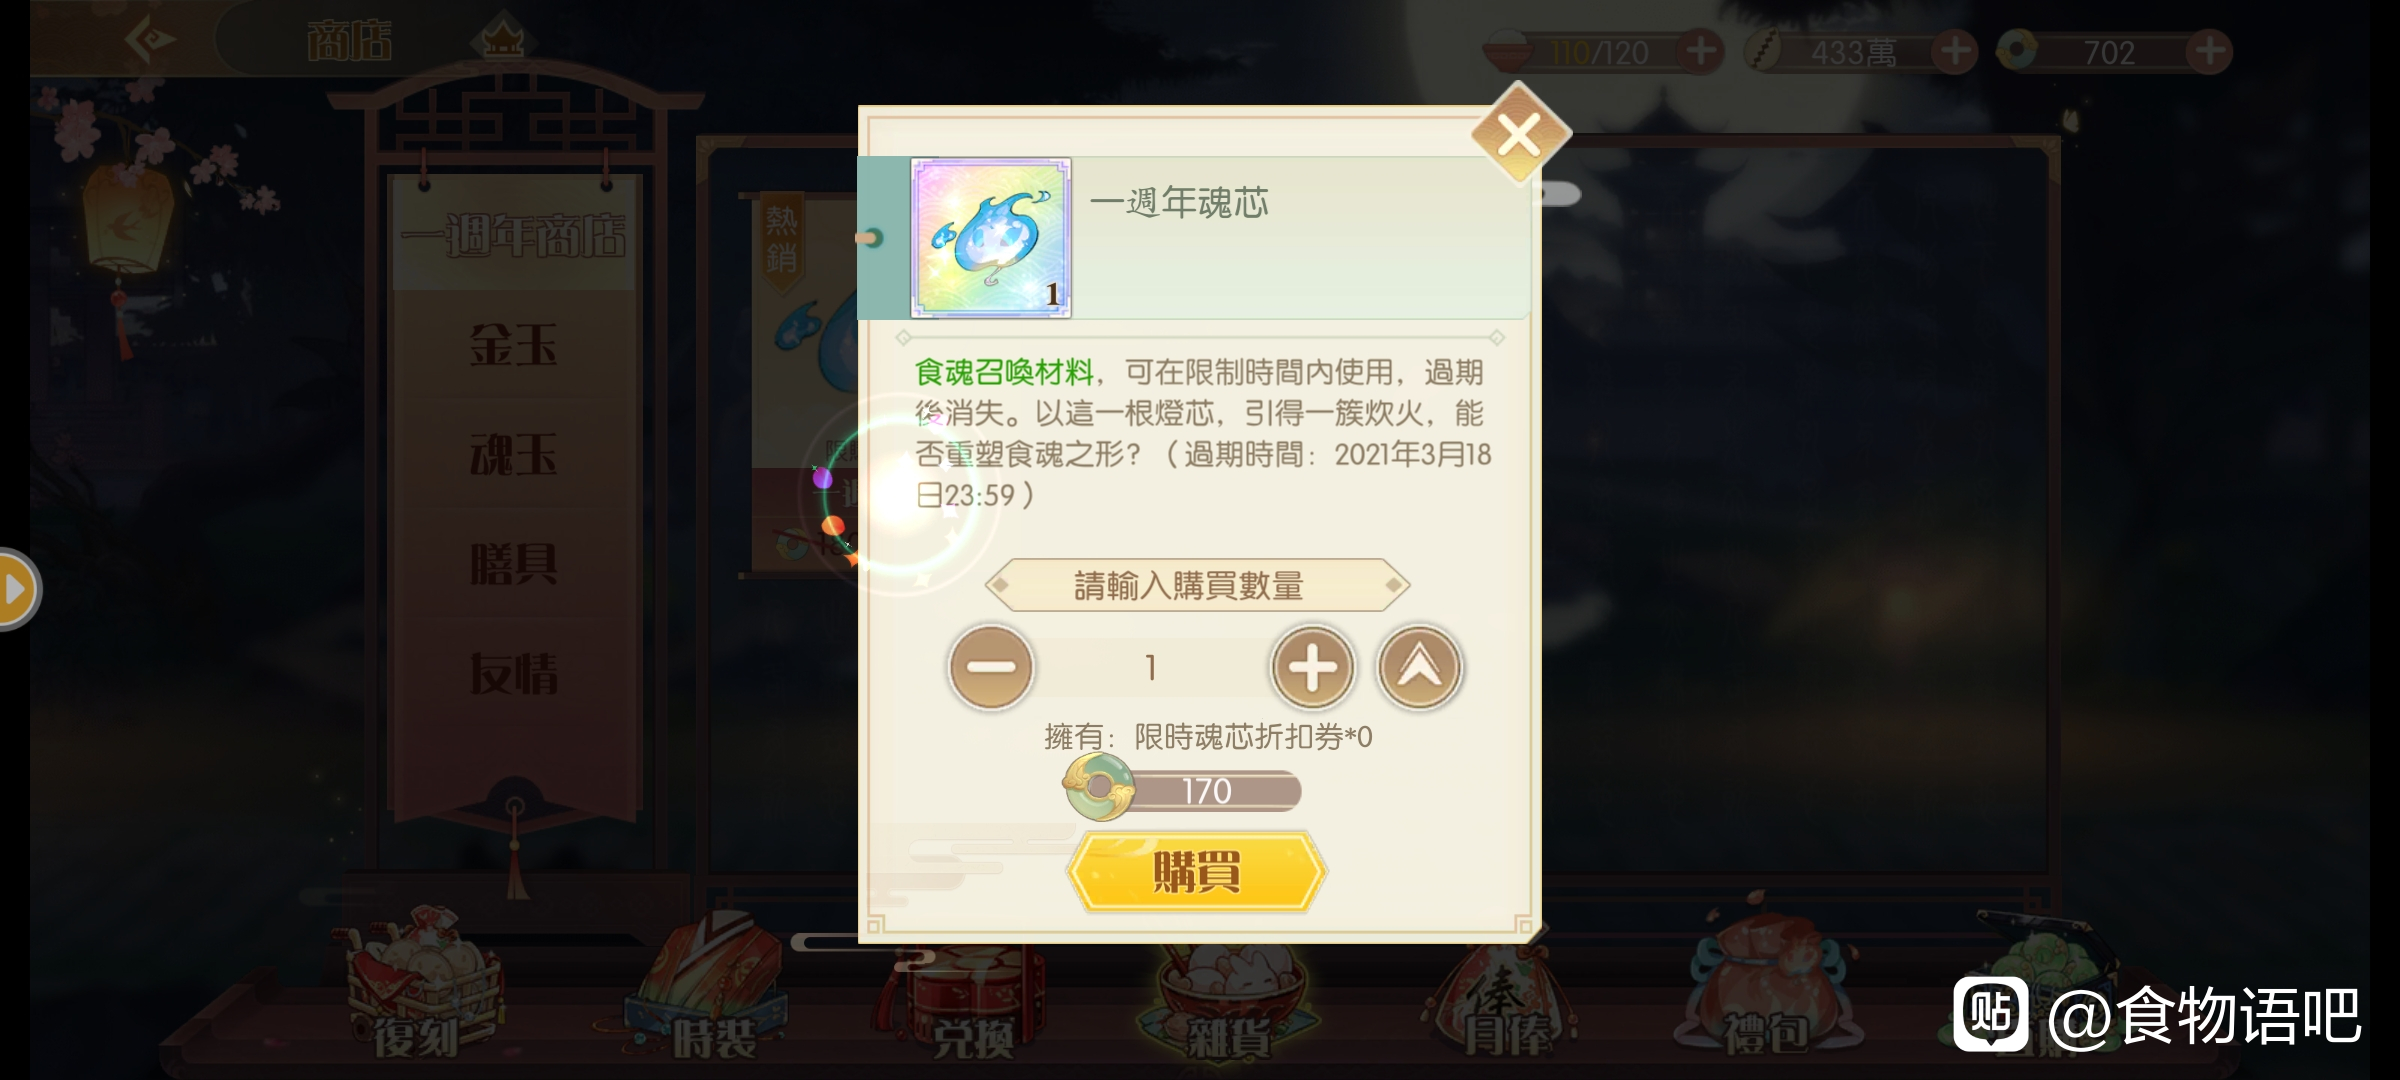Expand the side panel arrow at left edge
Screen dimensions: 2400x1080
17,589
